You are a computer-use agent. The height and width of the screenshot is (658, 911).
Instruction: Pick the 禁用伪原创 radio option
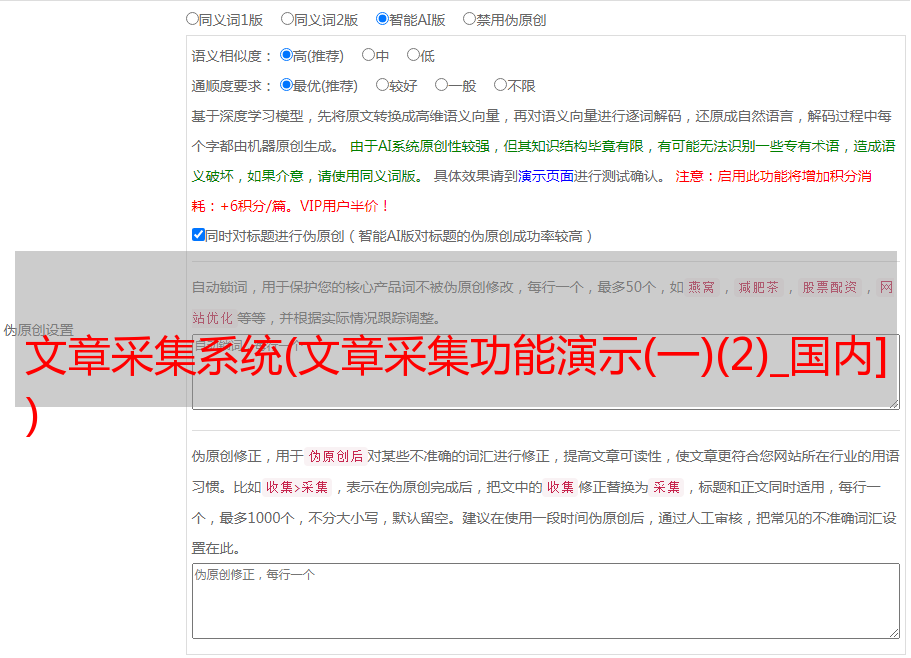(x=469, y=18)
